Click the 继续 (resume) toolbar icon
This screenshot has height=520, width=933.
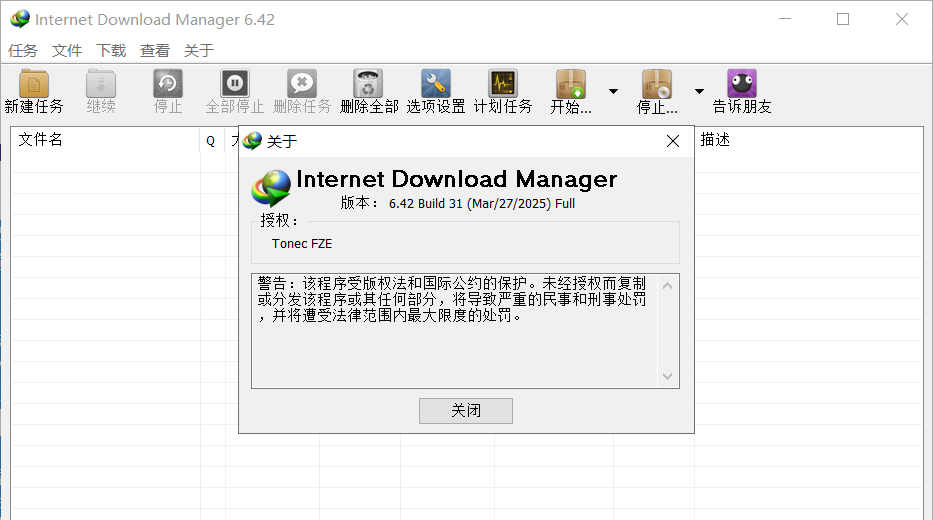click(x=101, y=83)
